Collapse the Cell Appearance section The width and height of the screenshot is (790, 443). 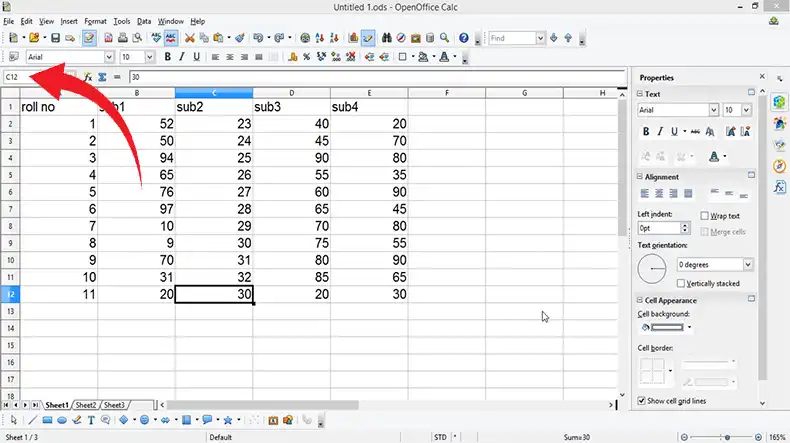[x=640, y=300]
